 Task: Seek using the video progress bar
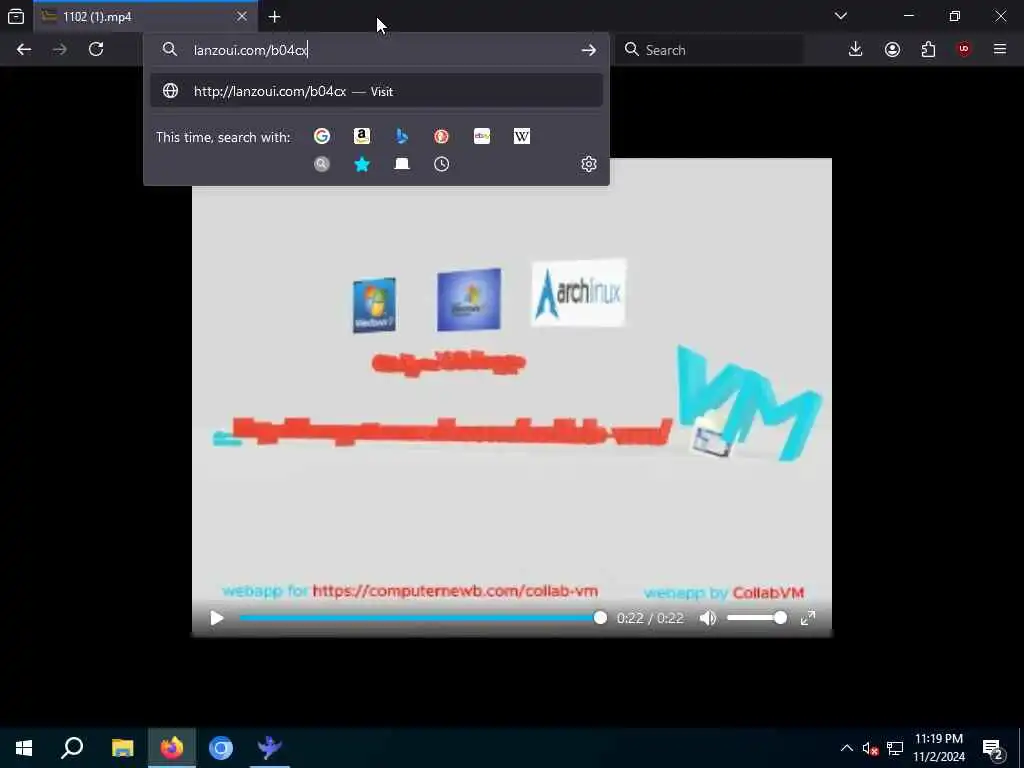(419, 618)
